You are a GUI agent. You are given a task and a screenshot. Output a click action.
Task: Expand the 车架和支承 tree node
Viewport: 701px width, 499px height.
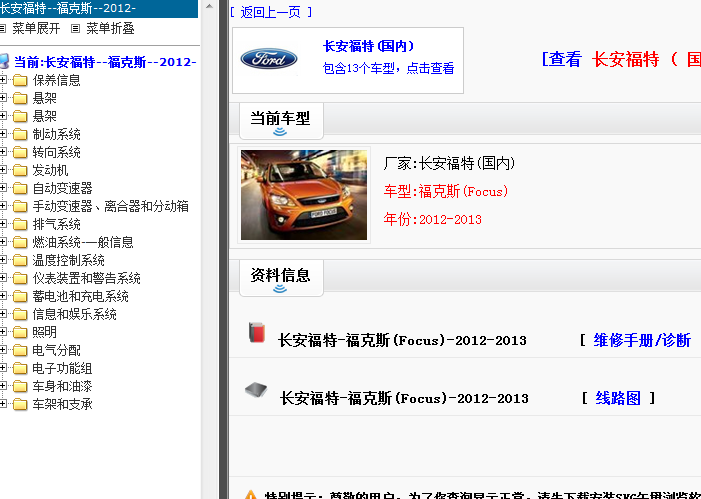coord(3,404)
